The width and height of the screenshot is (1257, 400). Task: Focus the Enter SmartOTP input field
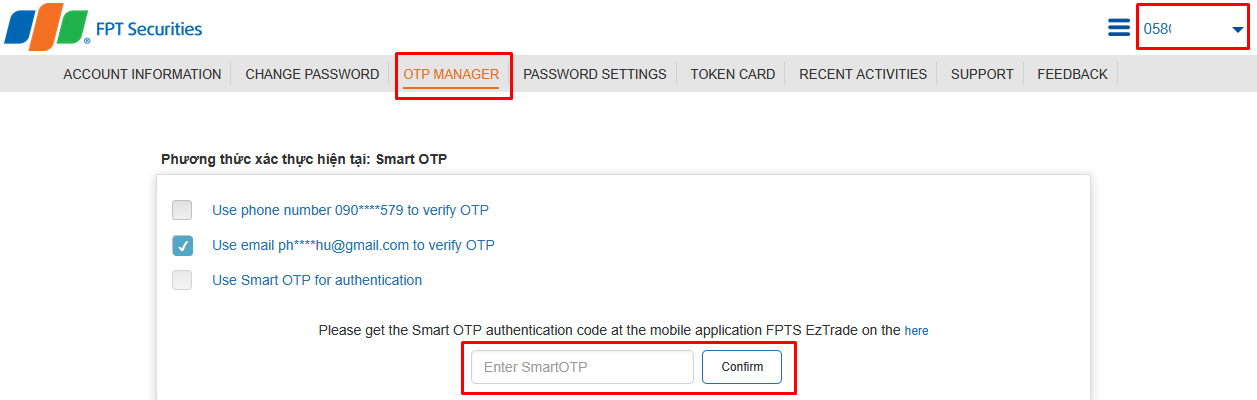click(x=582, y=367)
